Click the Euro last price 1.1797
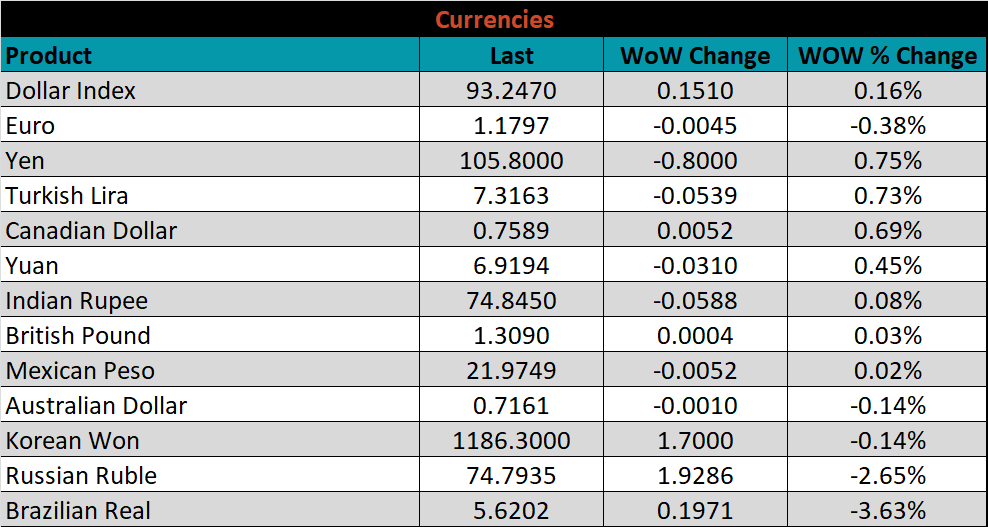 [511, 126]
